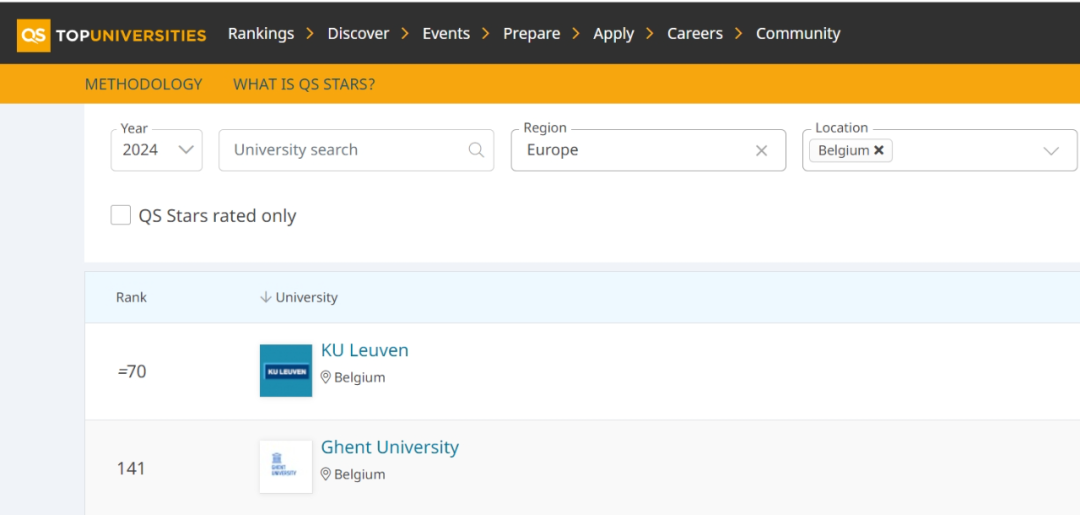Open the Apply menu

[x=614, y=34]
